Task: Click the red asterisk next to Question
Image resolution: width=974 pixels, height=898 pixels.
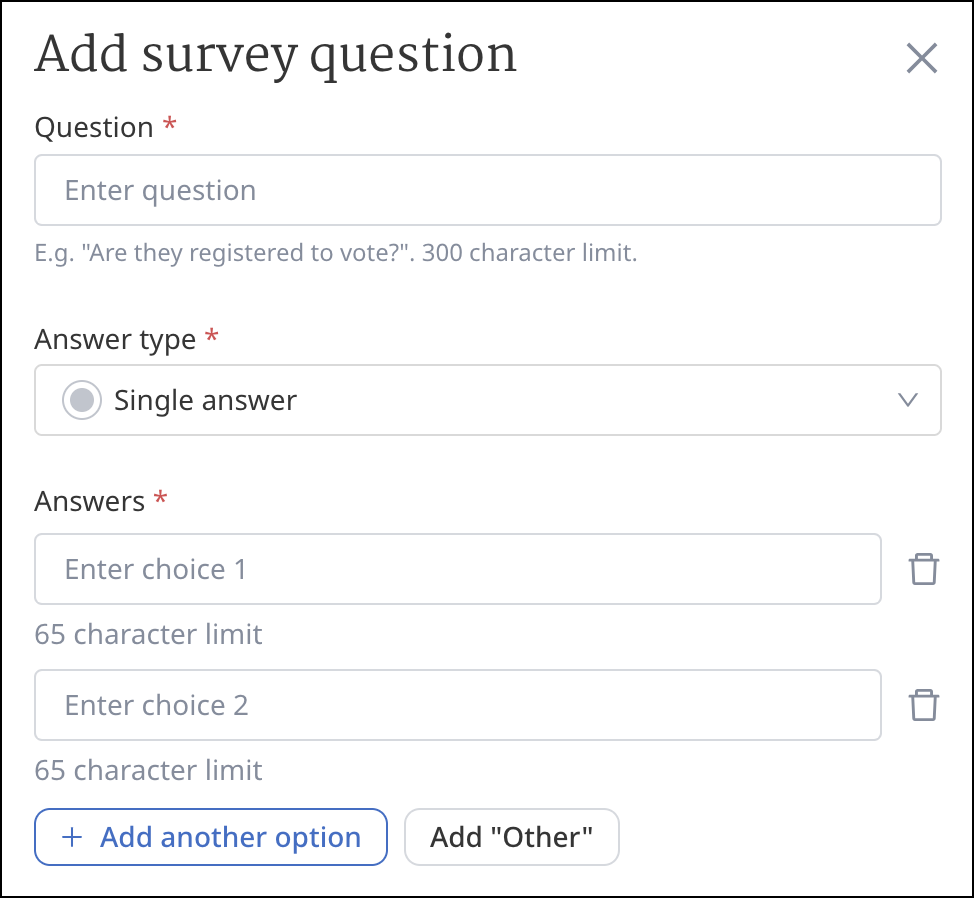Action: point(169,126)
